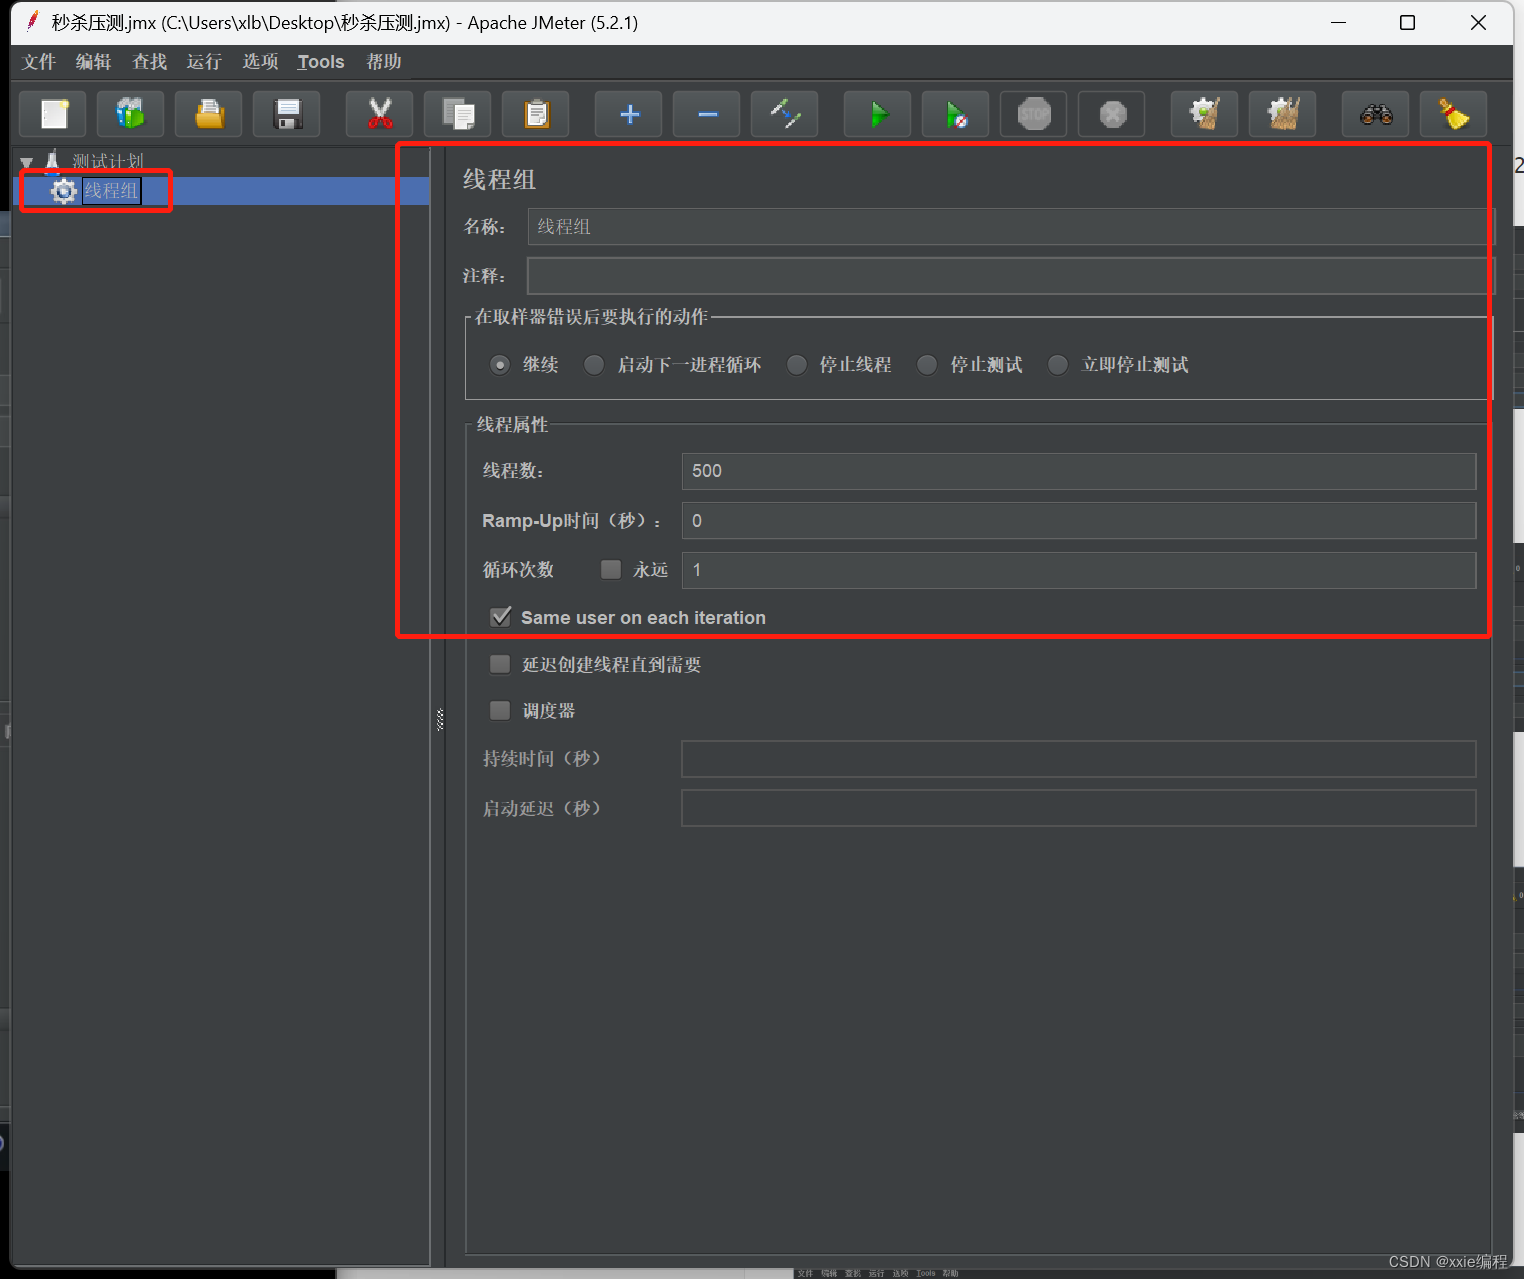Viewport: 1524px width, 1279px height.
Task: Click the New test plan icon
Action: [53, 114]
